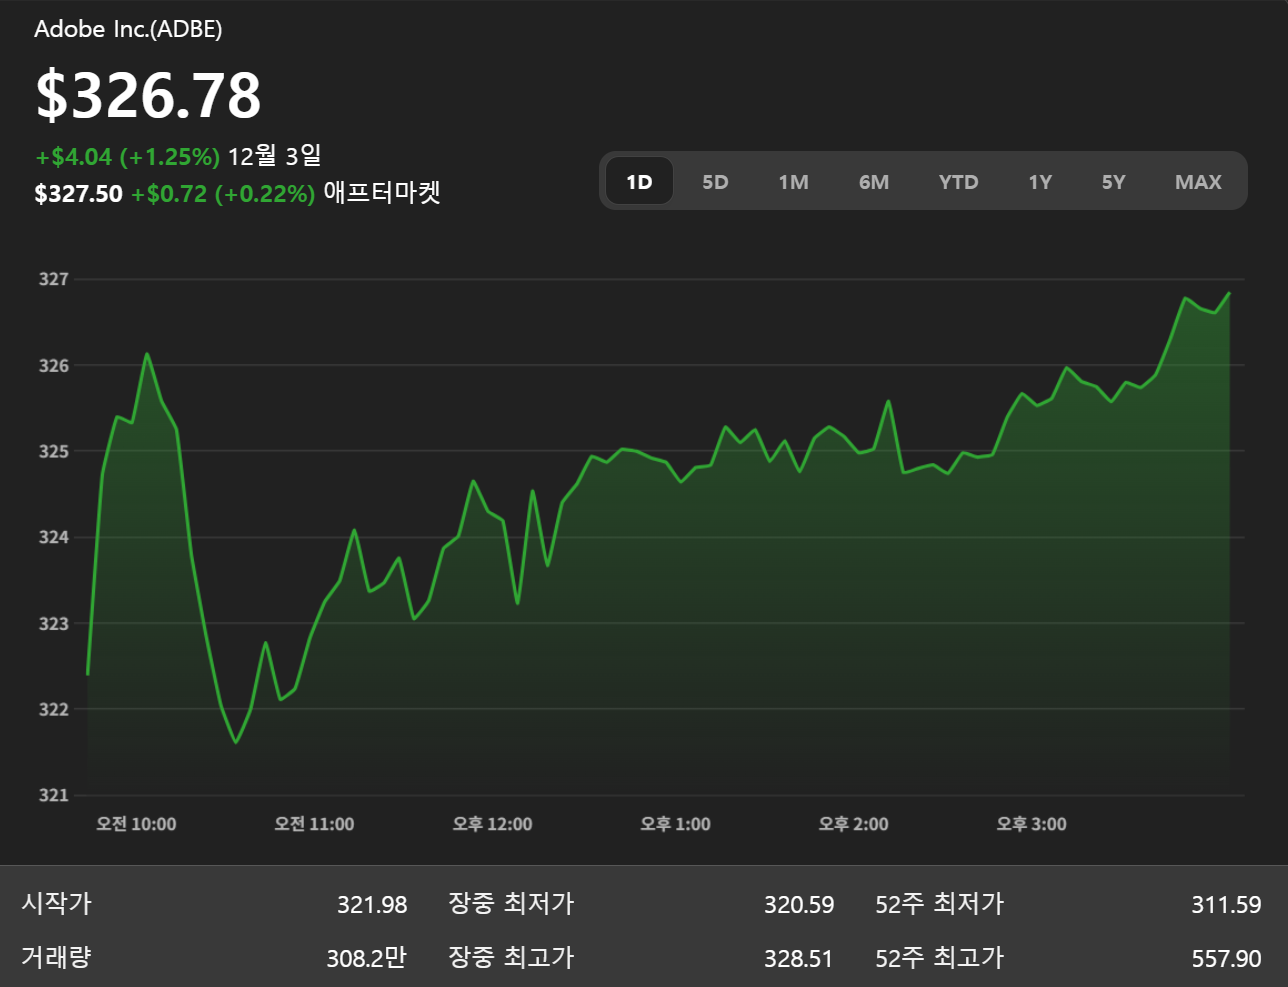Click the 오후 12:00 time label

[492, 824]
